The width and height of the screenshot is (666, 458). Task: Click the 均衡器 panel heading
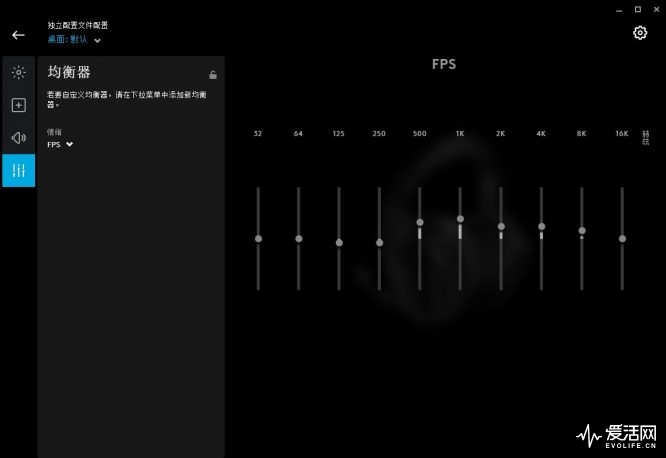(69, 72)
